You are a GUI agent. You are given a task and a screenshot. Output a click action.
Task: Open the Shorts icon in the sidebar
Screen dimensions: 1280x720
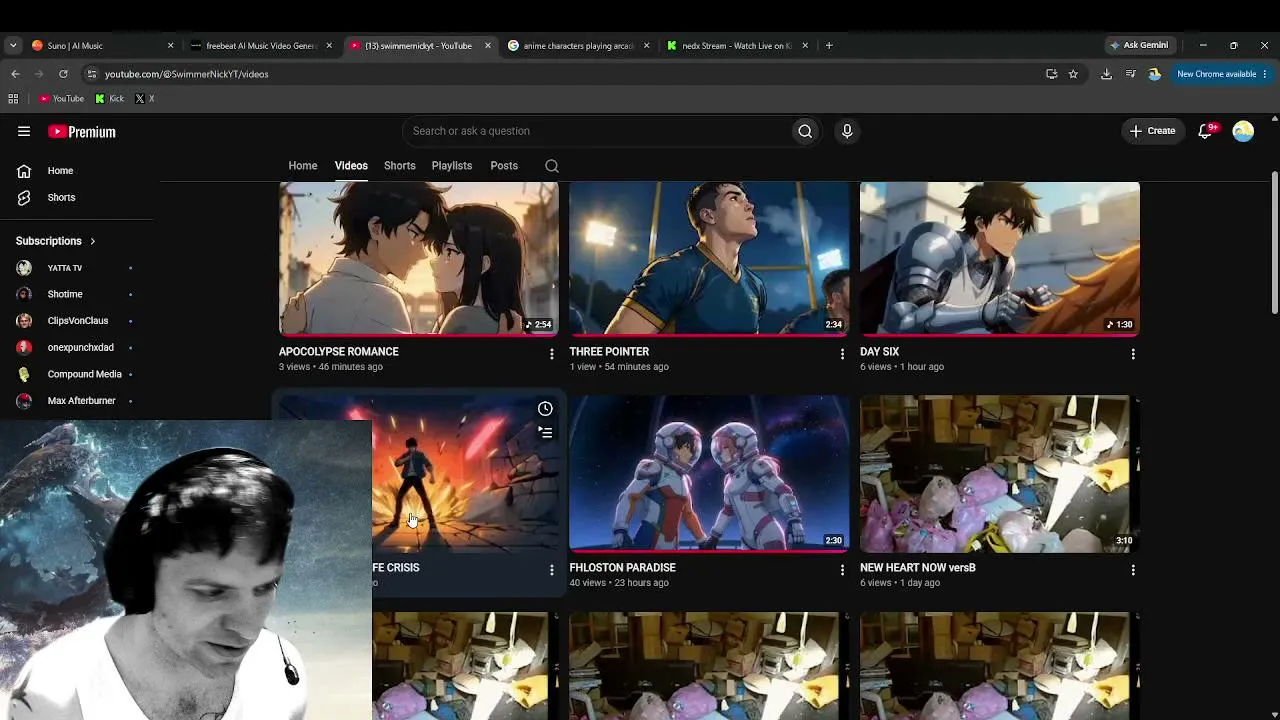coord(24,198)
